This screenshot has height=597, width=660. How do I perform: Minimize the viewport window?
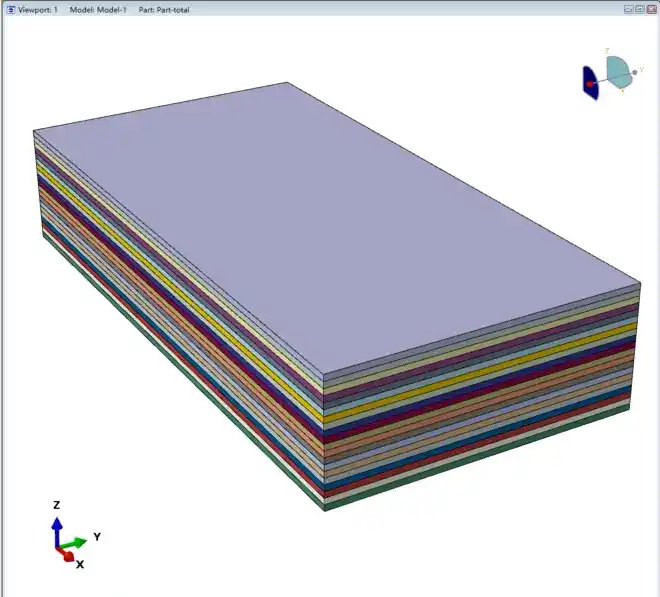628,9
